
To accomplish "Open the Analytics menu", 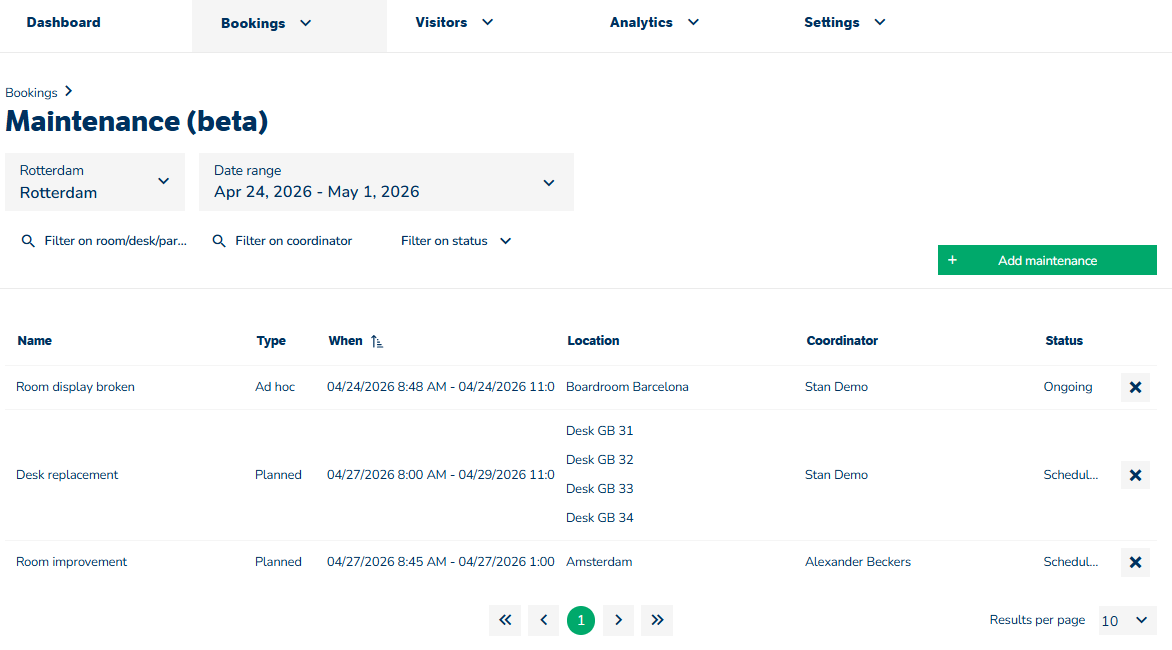I will click(654, 22).
